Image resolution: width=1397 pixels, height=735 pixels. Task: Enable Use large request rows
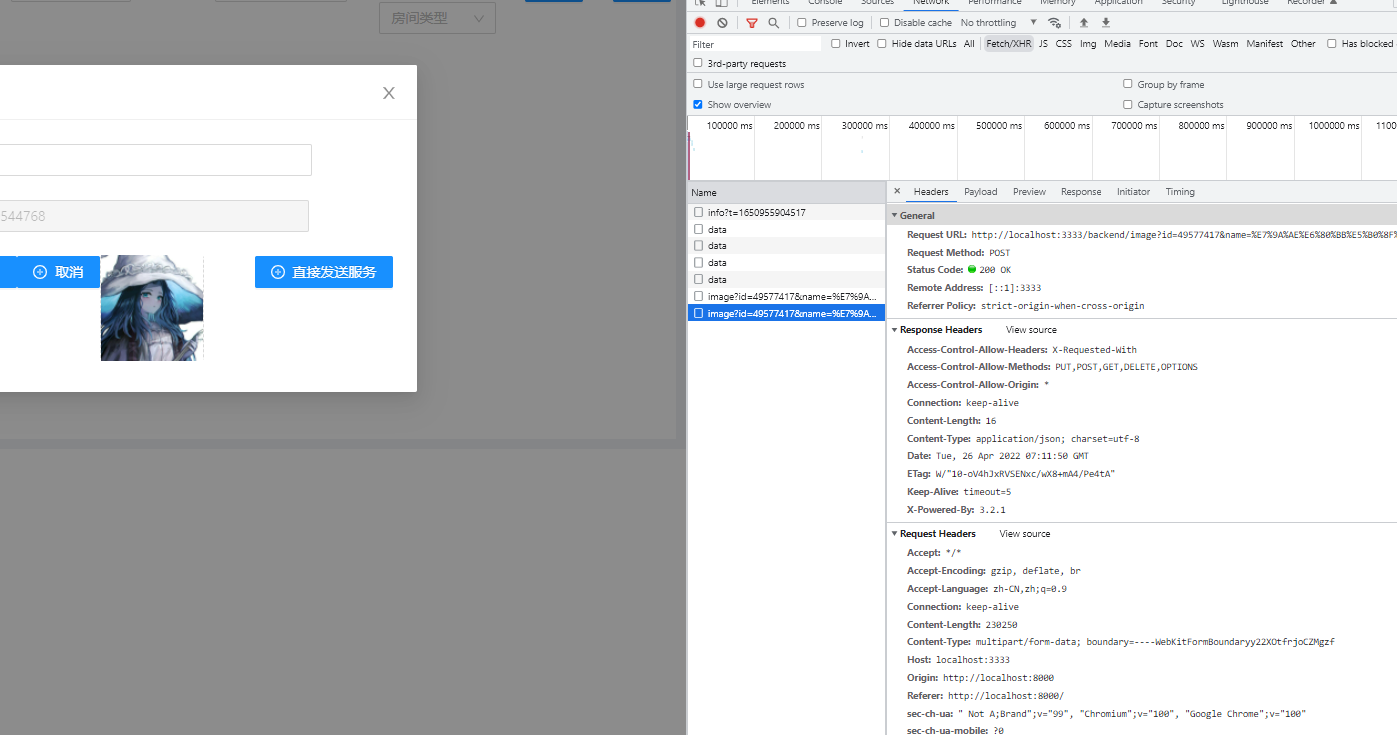(698, 84)
